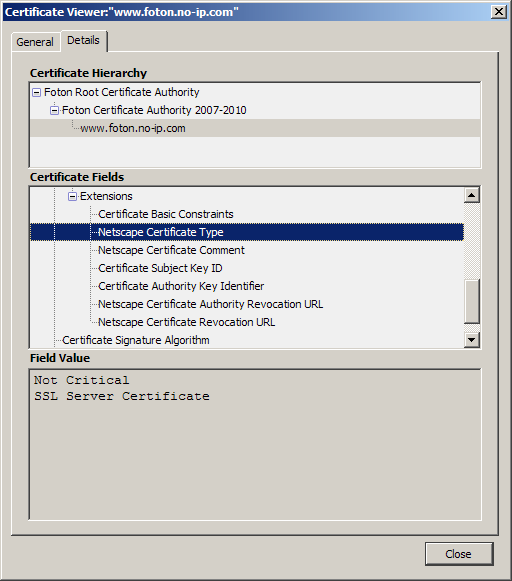The width and height of the screenshot is (512, 581).
Task: Click the Close button
Action: pos(459,554)
